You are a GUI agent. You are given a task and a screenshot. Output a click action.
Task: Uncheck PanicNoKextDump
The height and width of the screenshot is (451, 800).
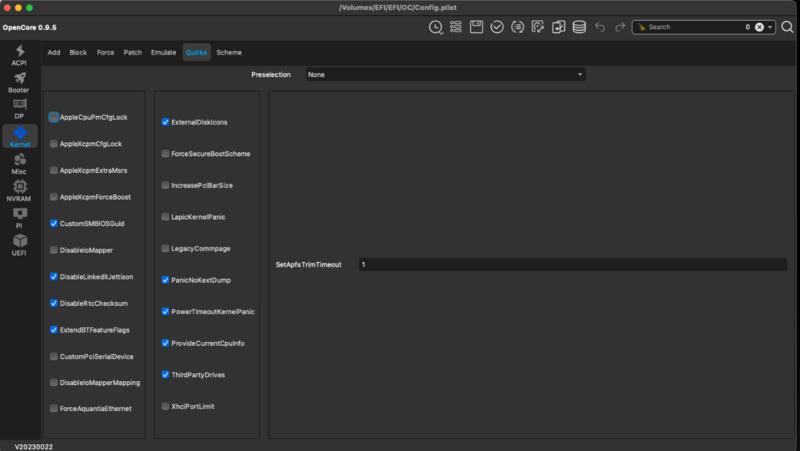(x=165, y=280)
